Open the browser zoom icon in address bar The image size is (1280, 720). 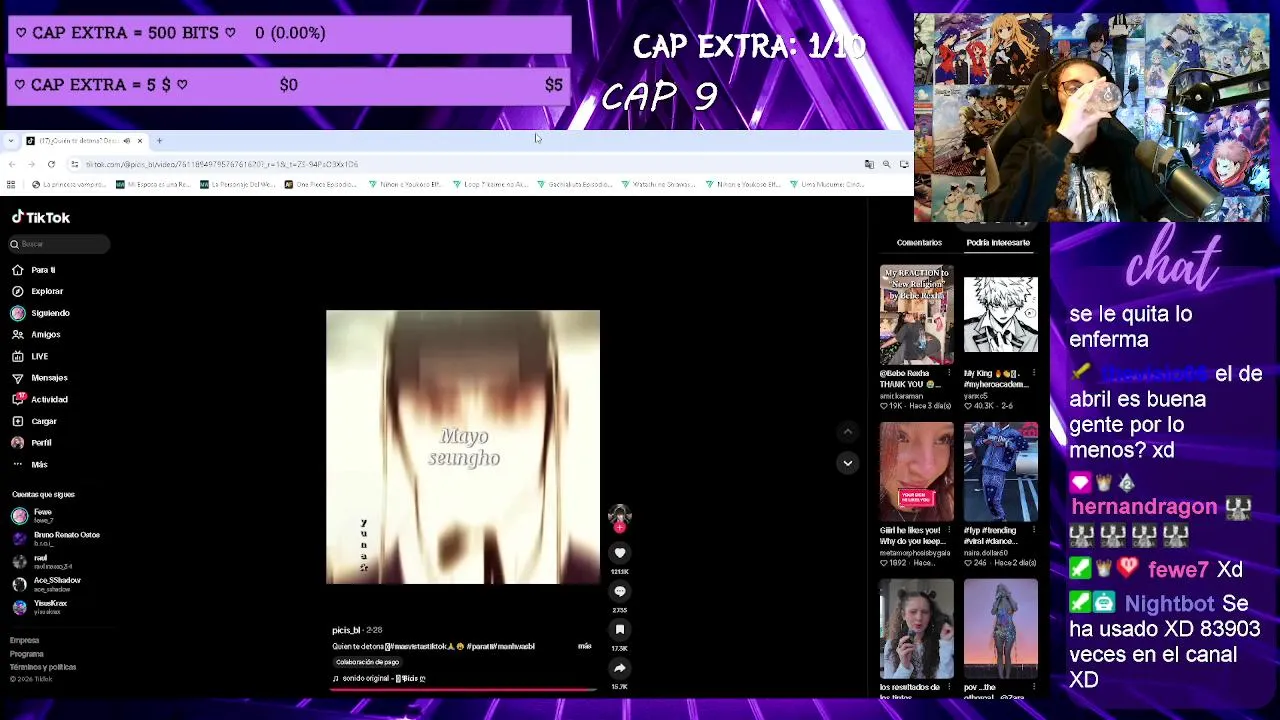click(x=886, y=164)
